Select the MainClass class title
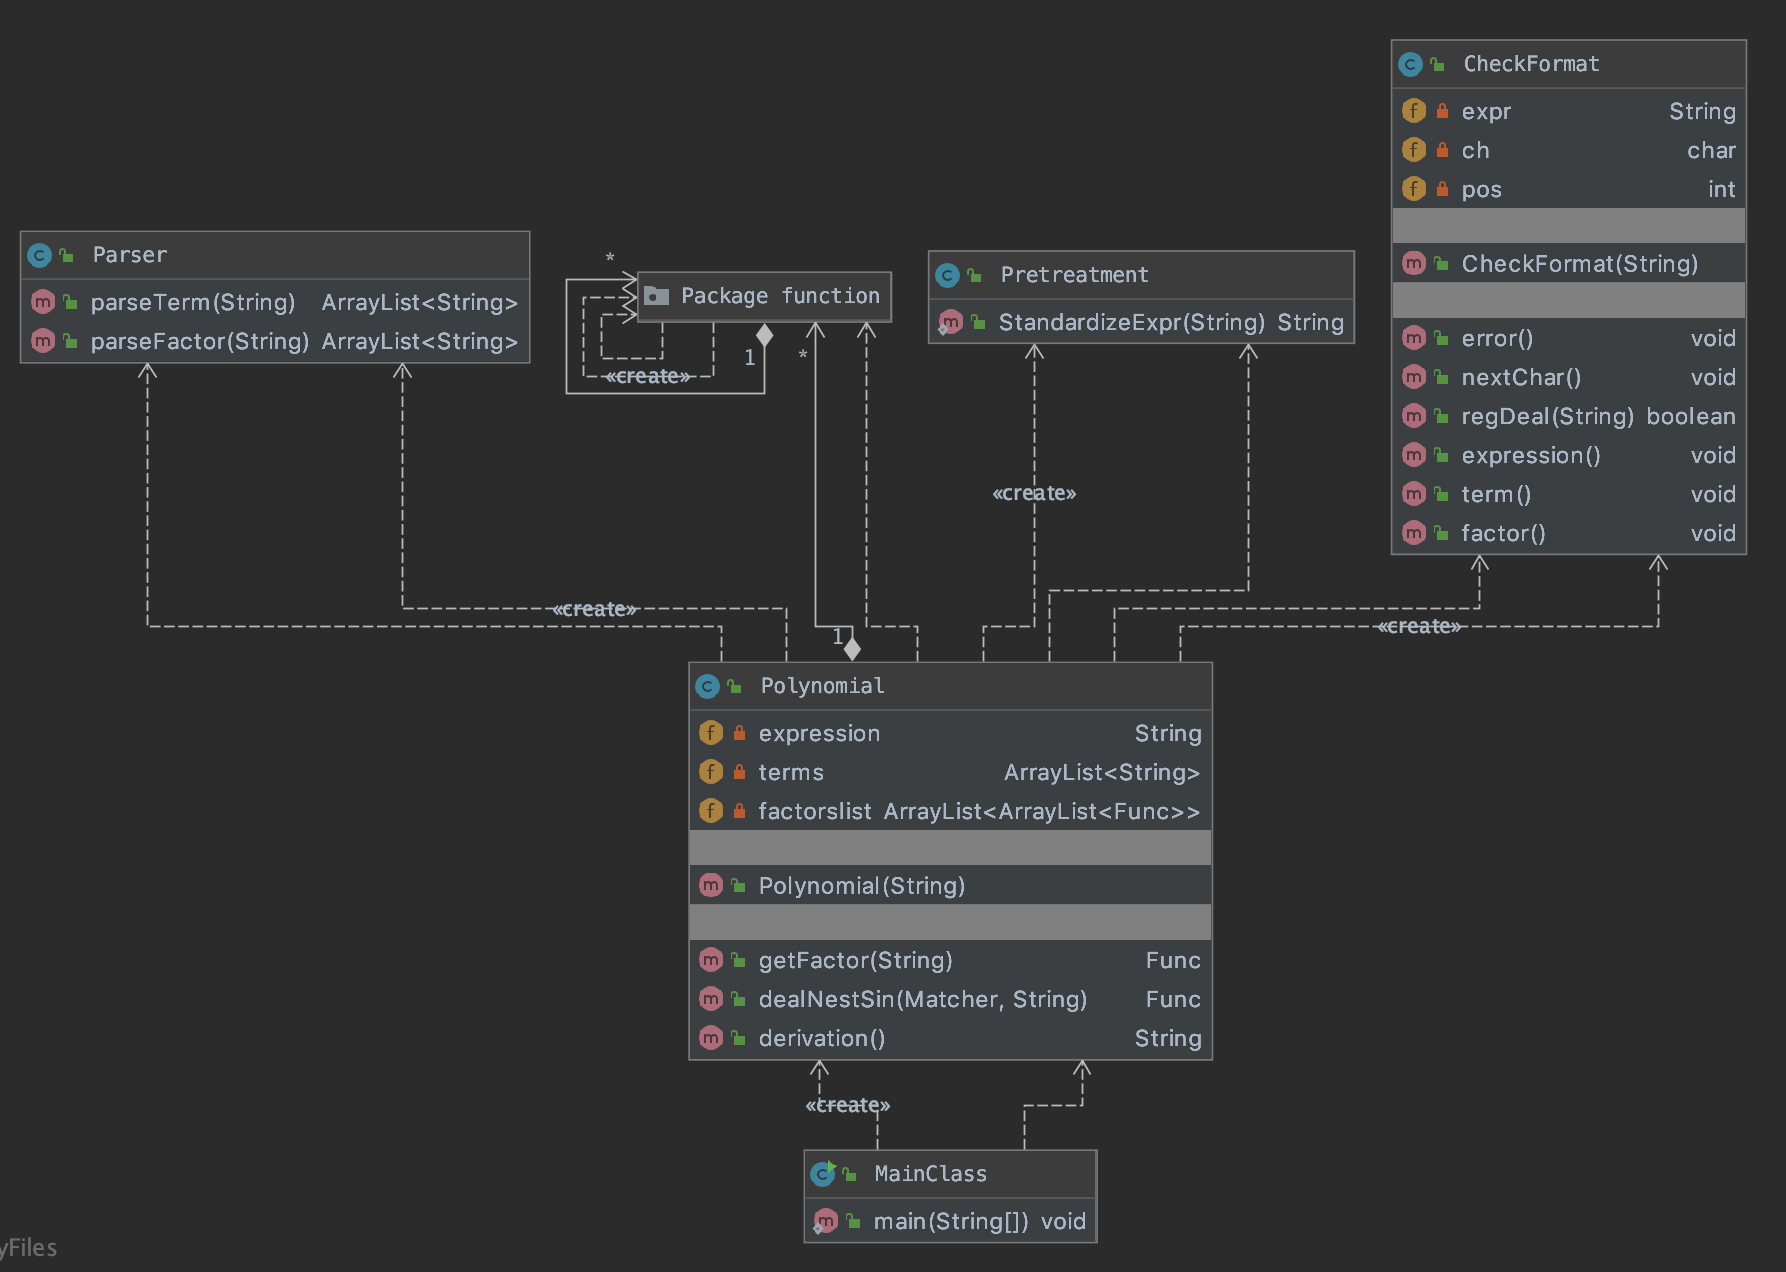 (930, 1174)
